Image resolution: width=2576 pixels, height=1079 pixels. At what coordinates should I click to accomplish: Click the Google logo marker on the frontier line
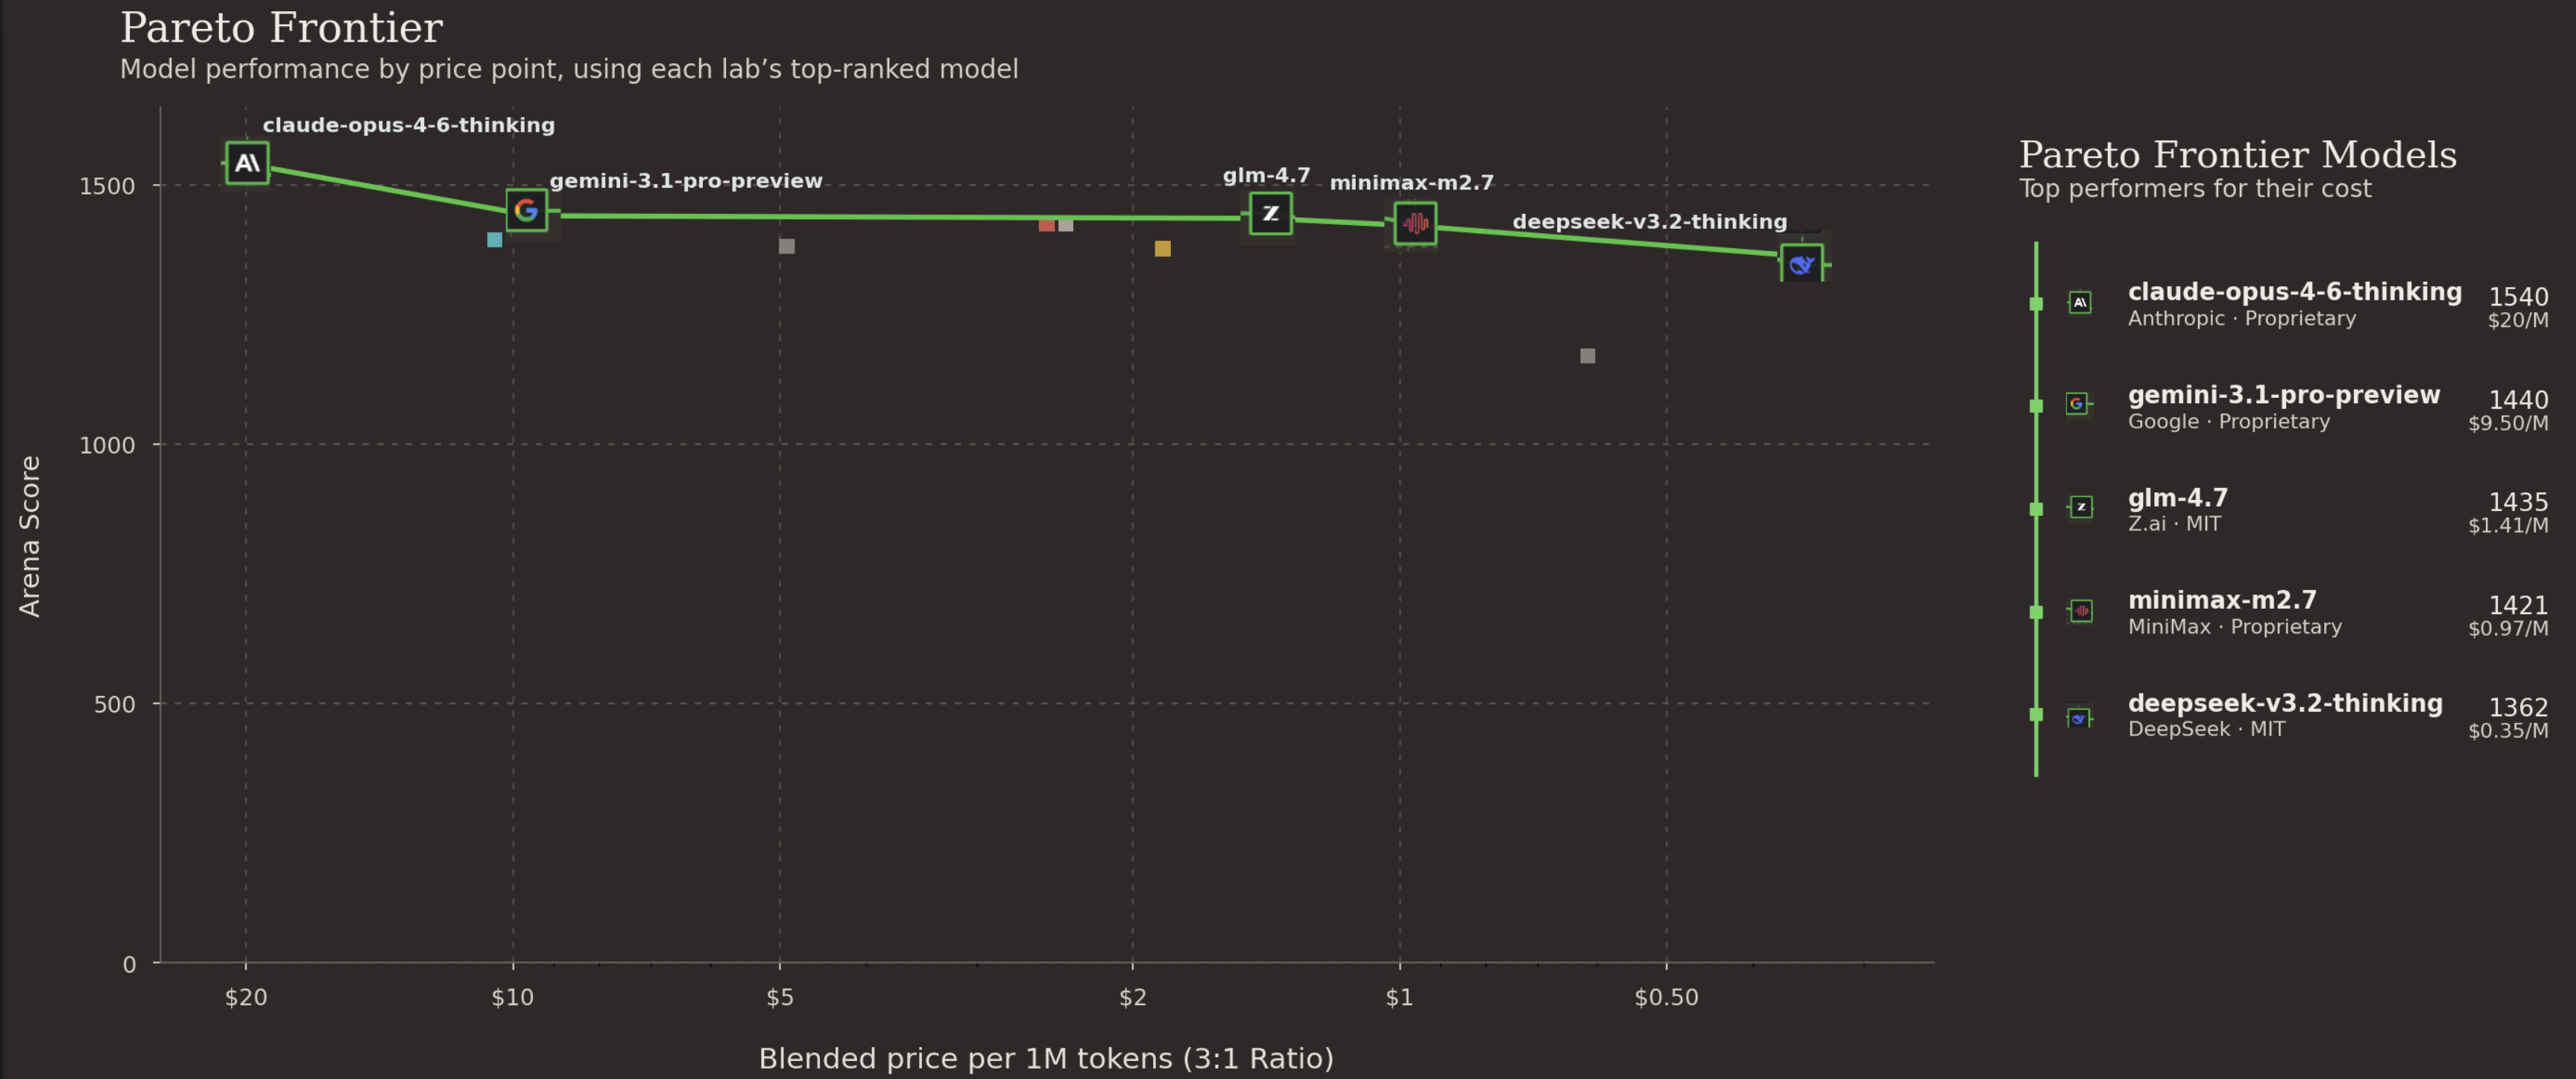[526, 211]
